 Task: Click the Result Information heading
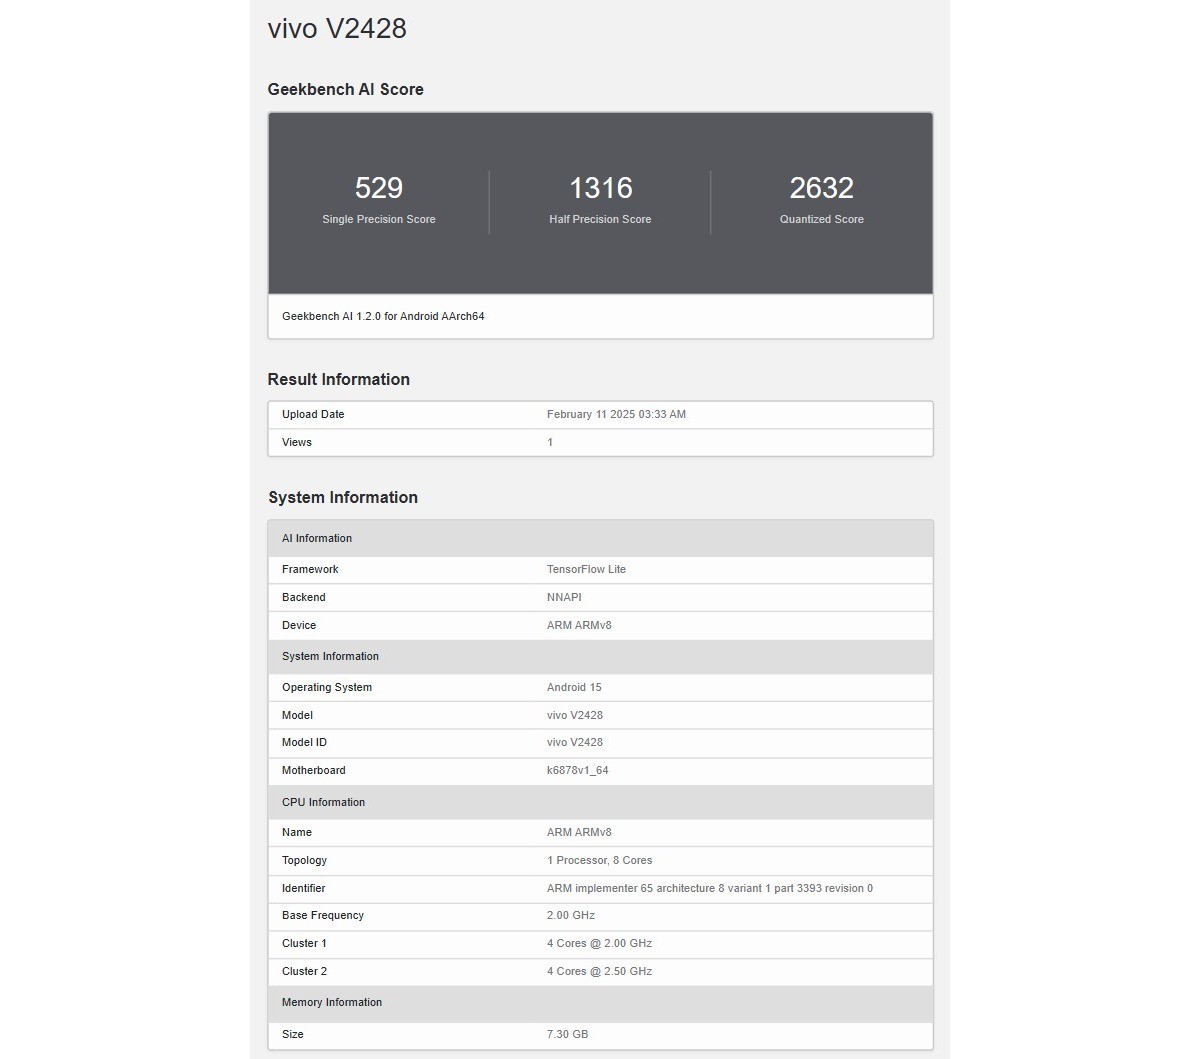pos(338,379)
